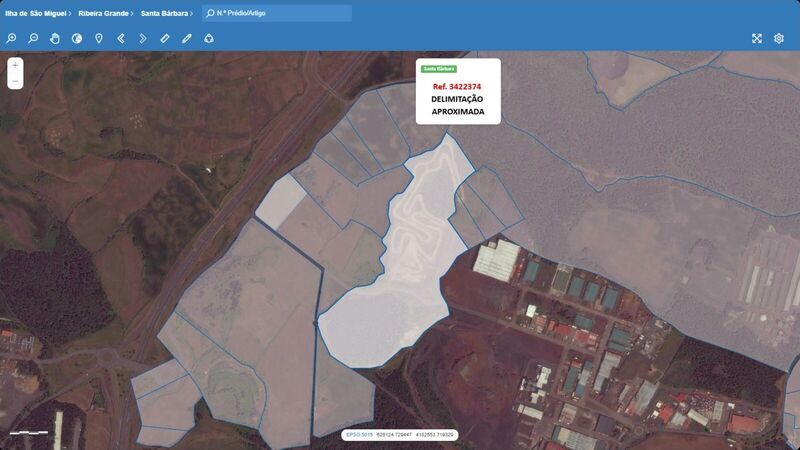800x450 pixels.
Task: Click the globe full extent icon
Action: [77, 38]
